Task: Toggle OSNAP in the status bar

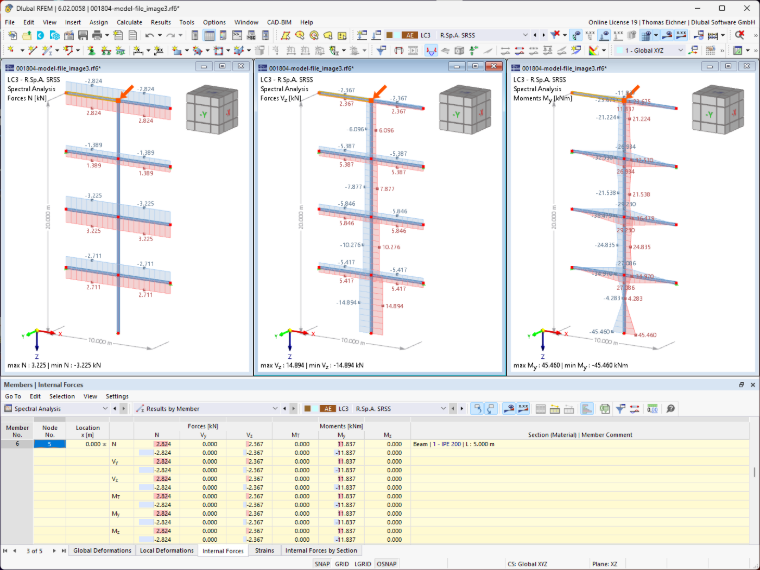Action: point(386,564)
